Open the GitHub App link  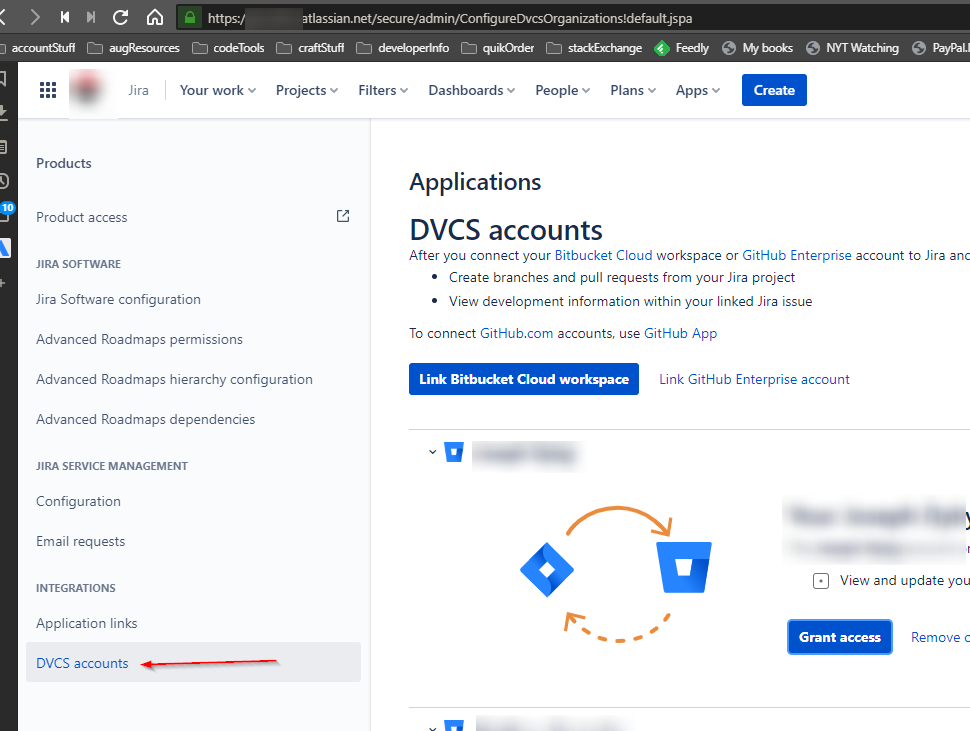[680, 333]
